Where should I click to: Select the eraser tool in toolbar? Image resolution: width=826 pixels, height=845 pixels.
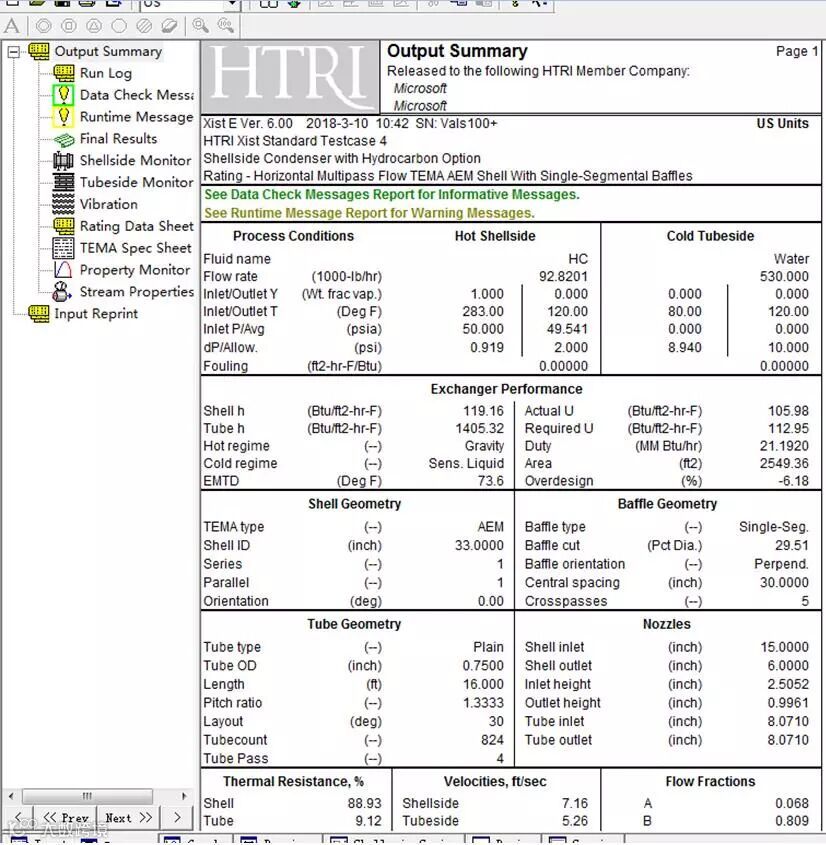point(169,25)
